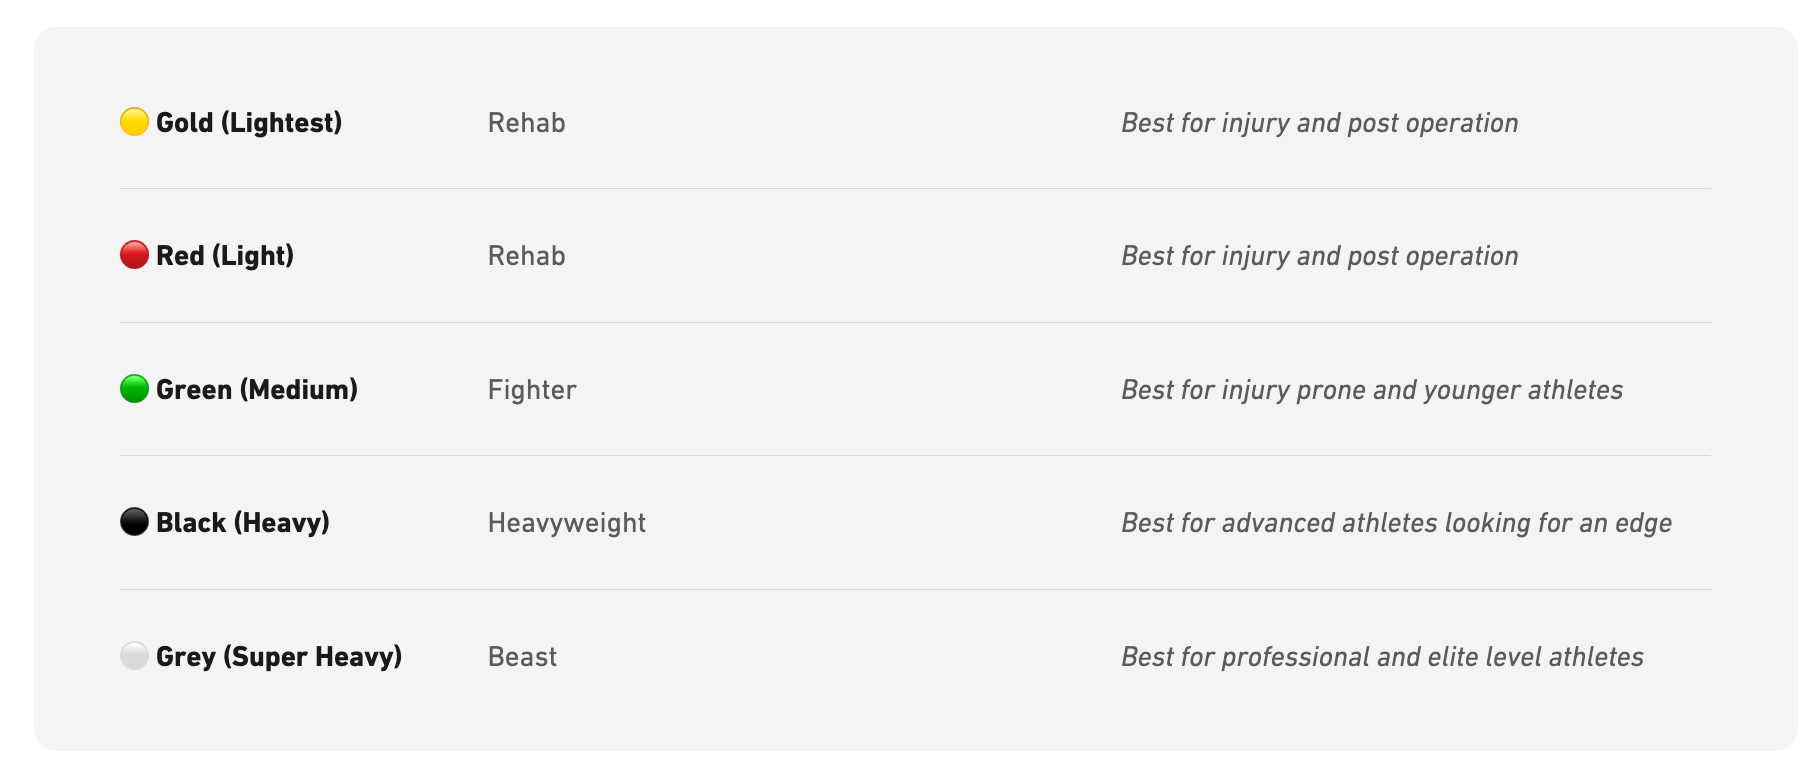Click "Best for professional and elite" description
Image resolution: width=1812 pixels, height=760 pixels.
tap(1382, 656)
